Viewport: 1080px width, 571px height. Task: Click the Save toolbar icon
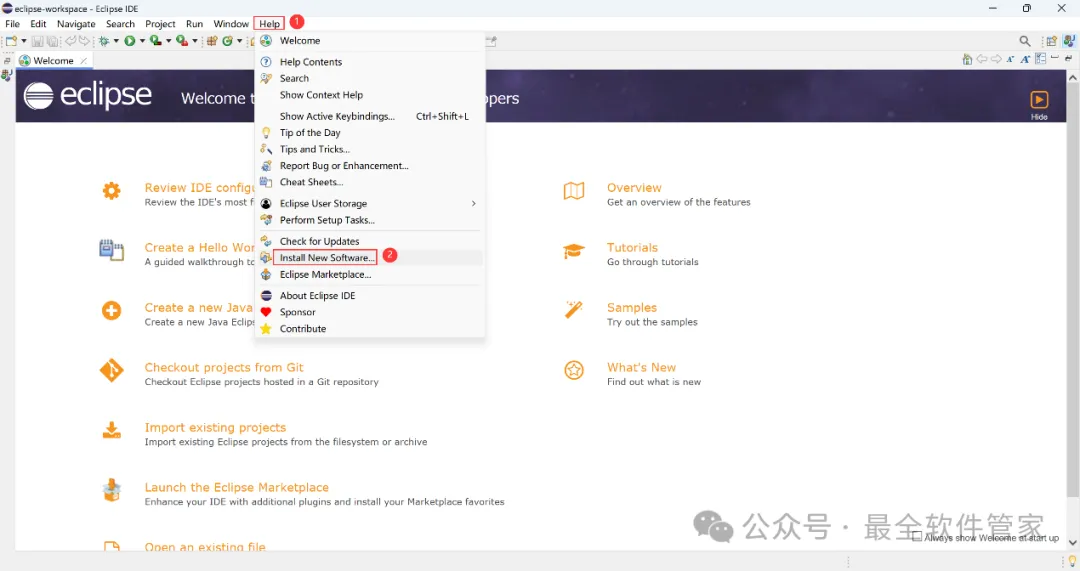pyautogui.click(x=38, y=41)
